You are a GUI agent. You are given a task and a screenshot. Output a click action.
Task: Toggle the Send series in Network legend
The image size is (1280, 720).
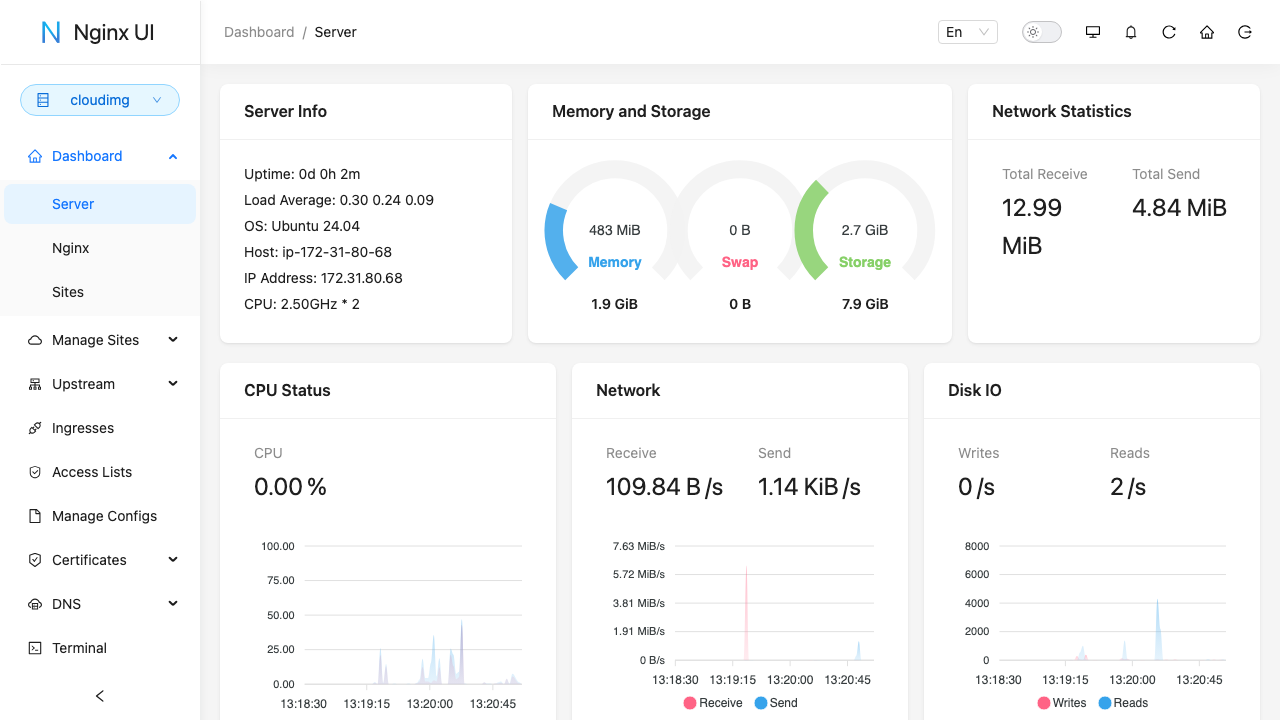(776, 703)
